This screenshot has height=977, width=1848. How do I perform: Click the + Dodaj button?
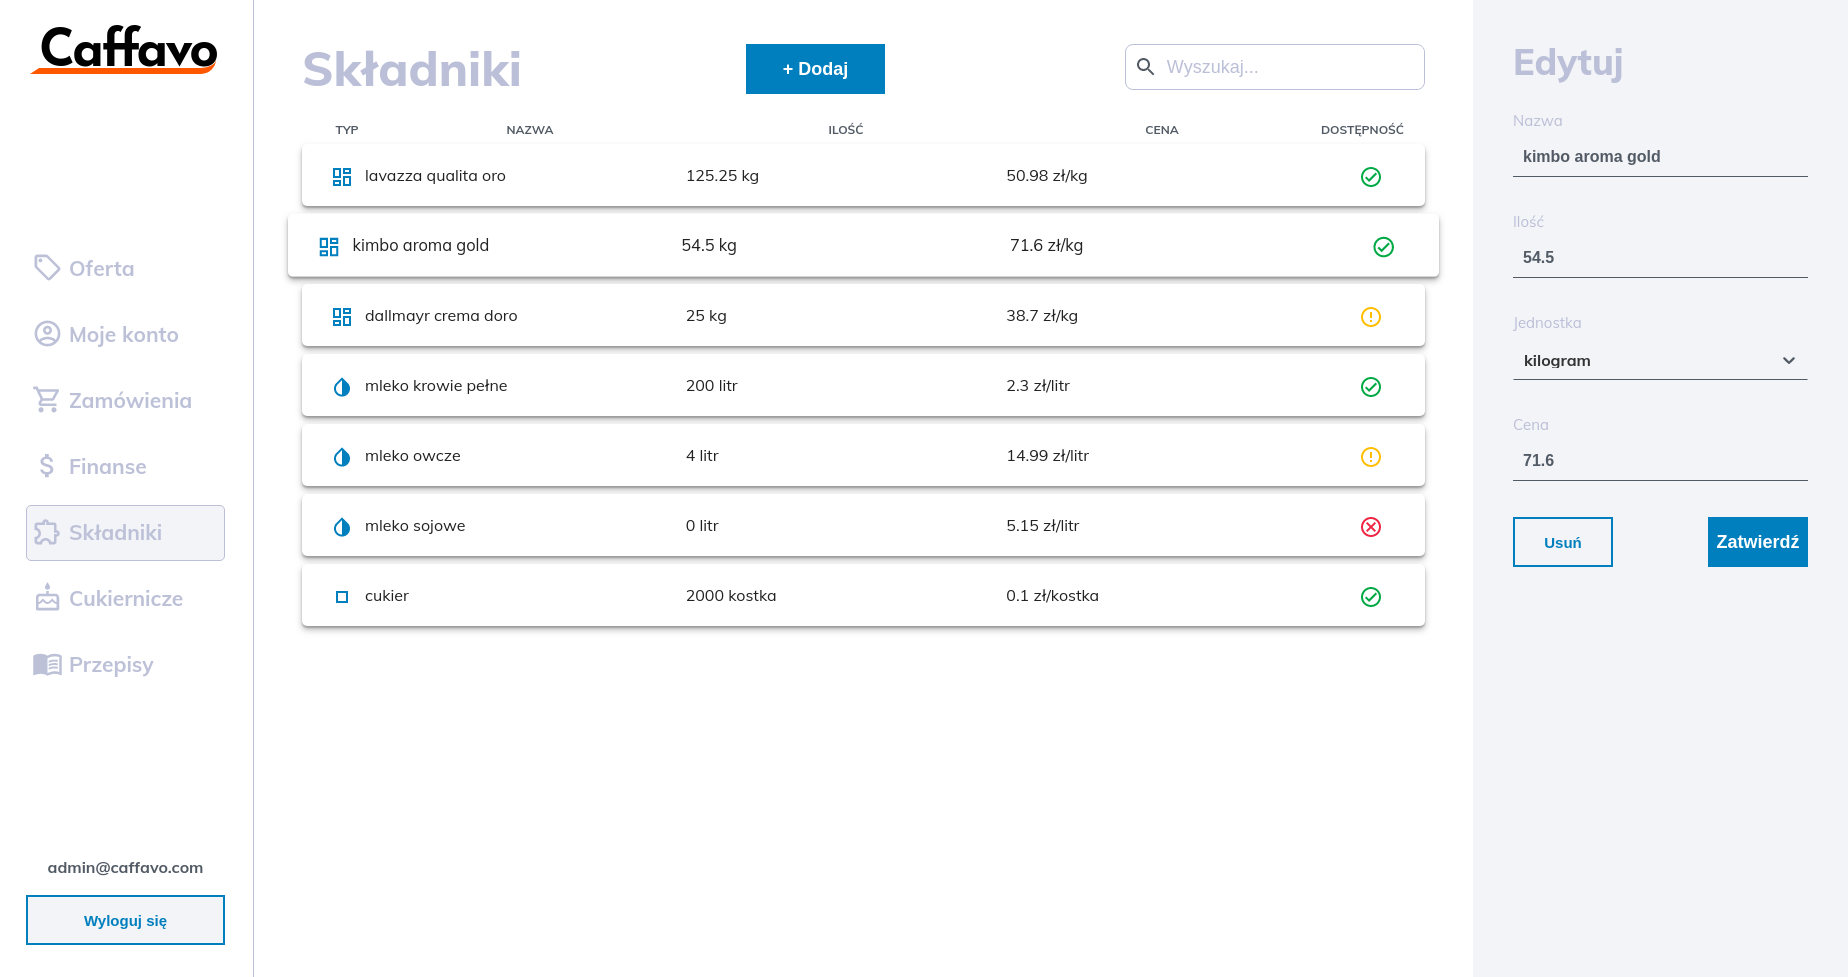tap(815, 69)
